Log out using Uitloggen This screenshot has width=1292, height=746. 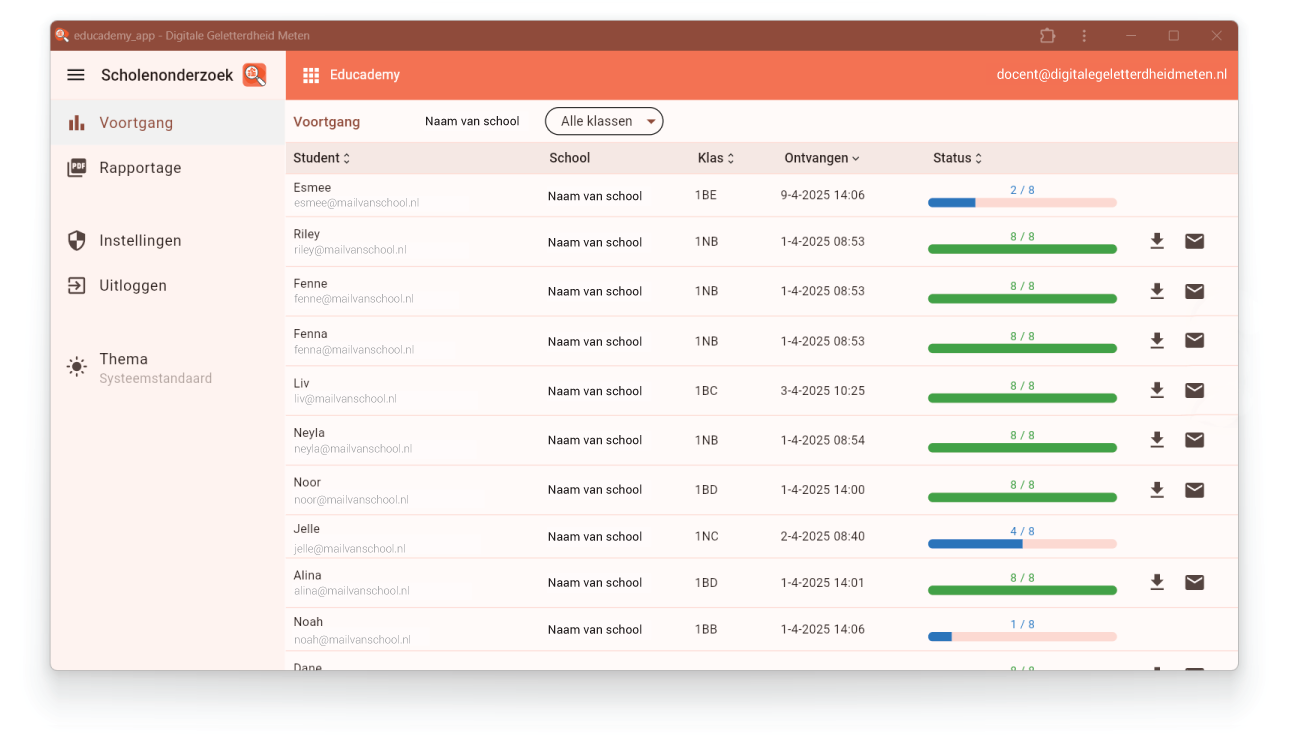[x=133, y=286]
